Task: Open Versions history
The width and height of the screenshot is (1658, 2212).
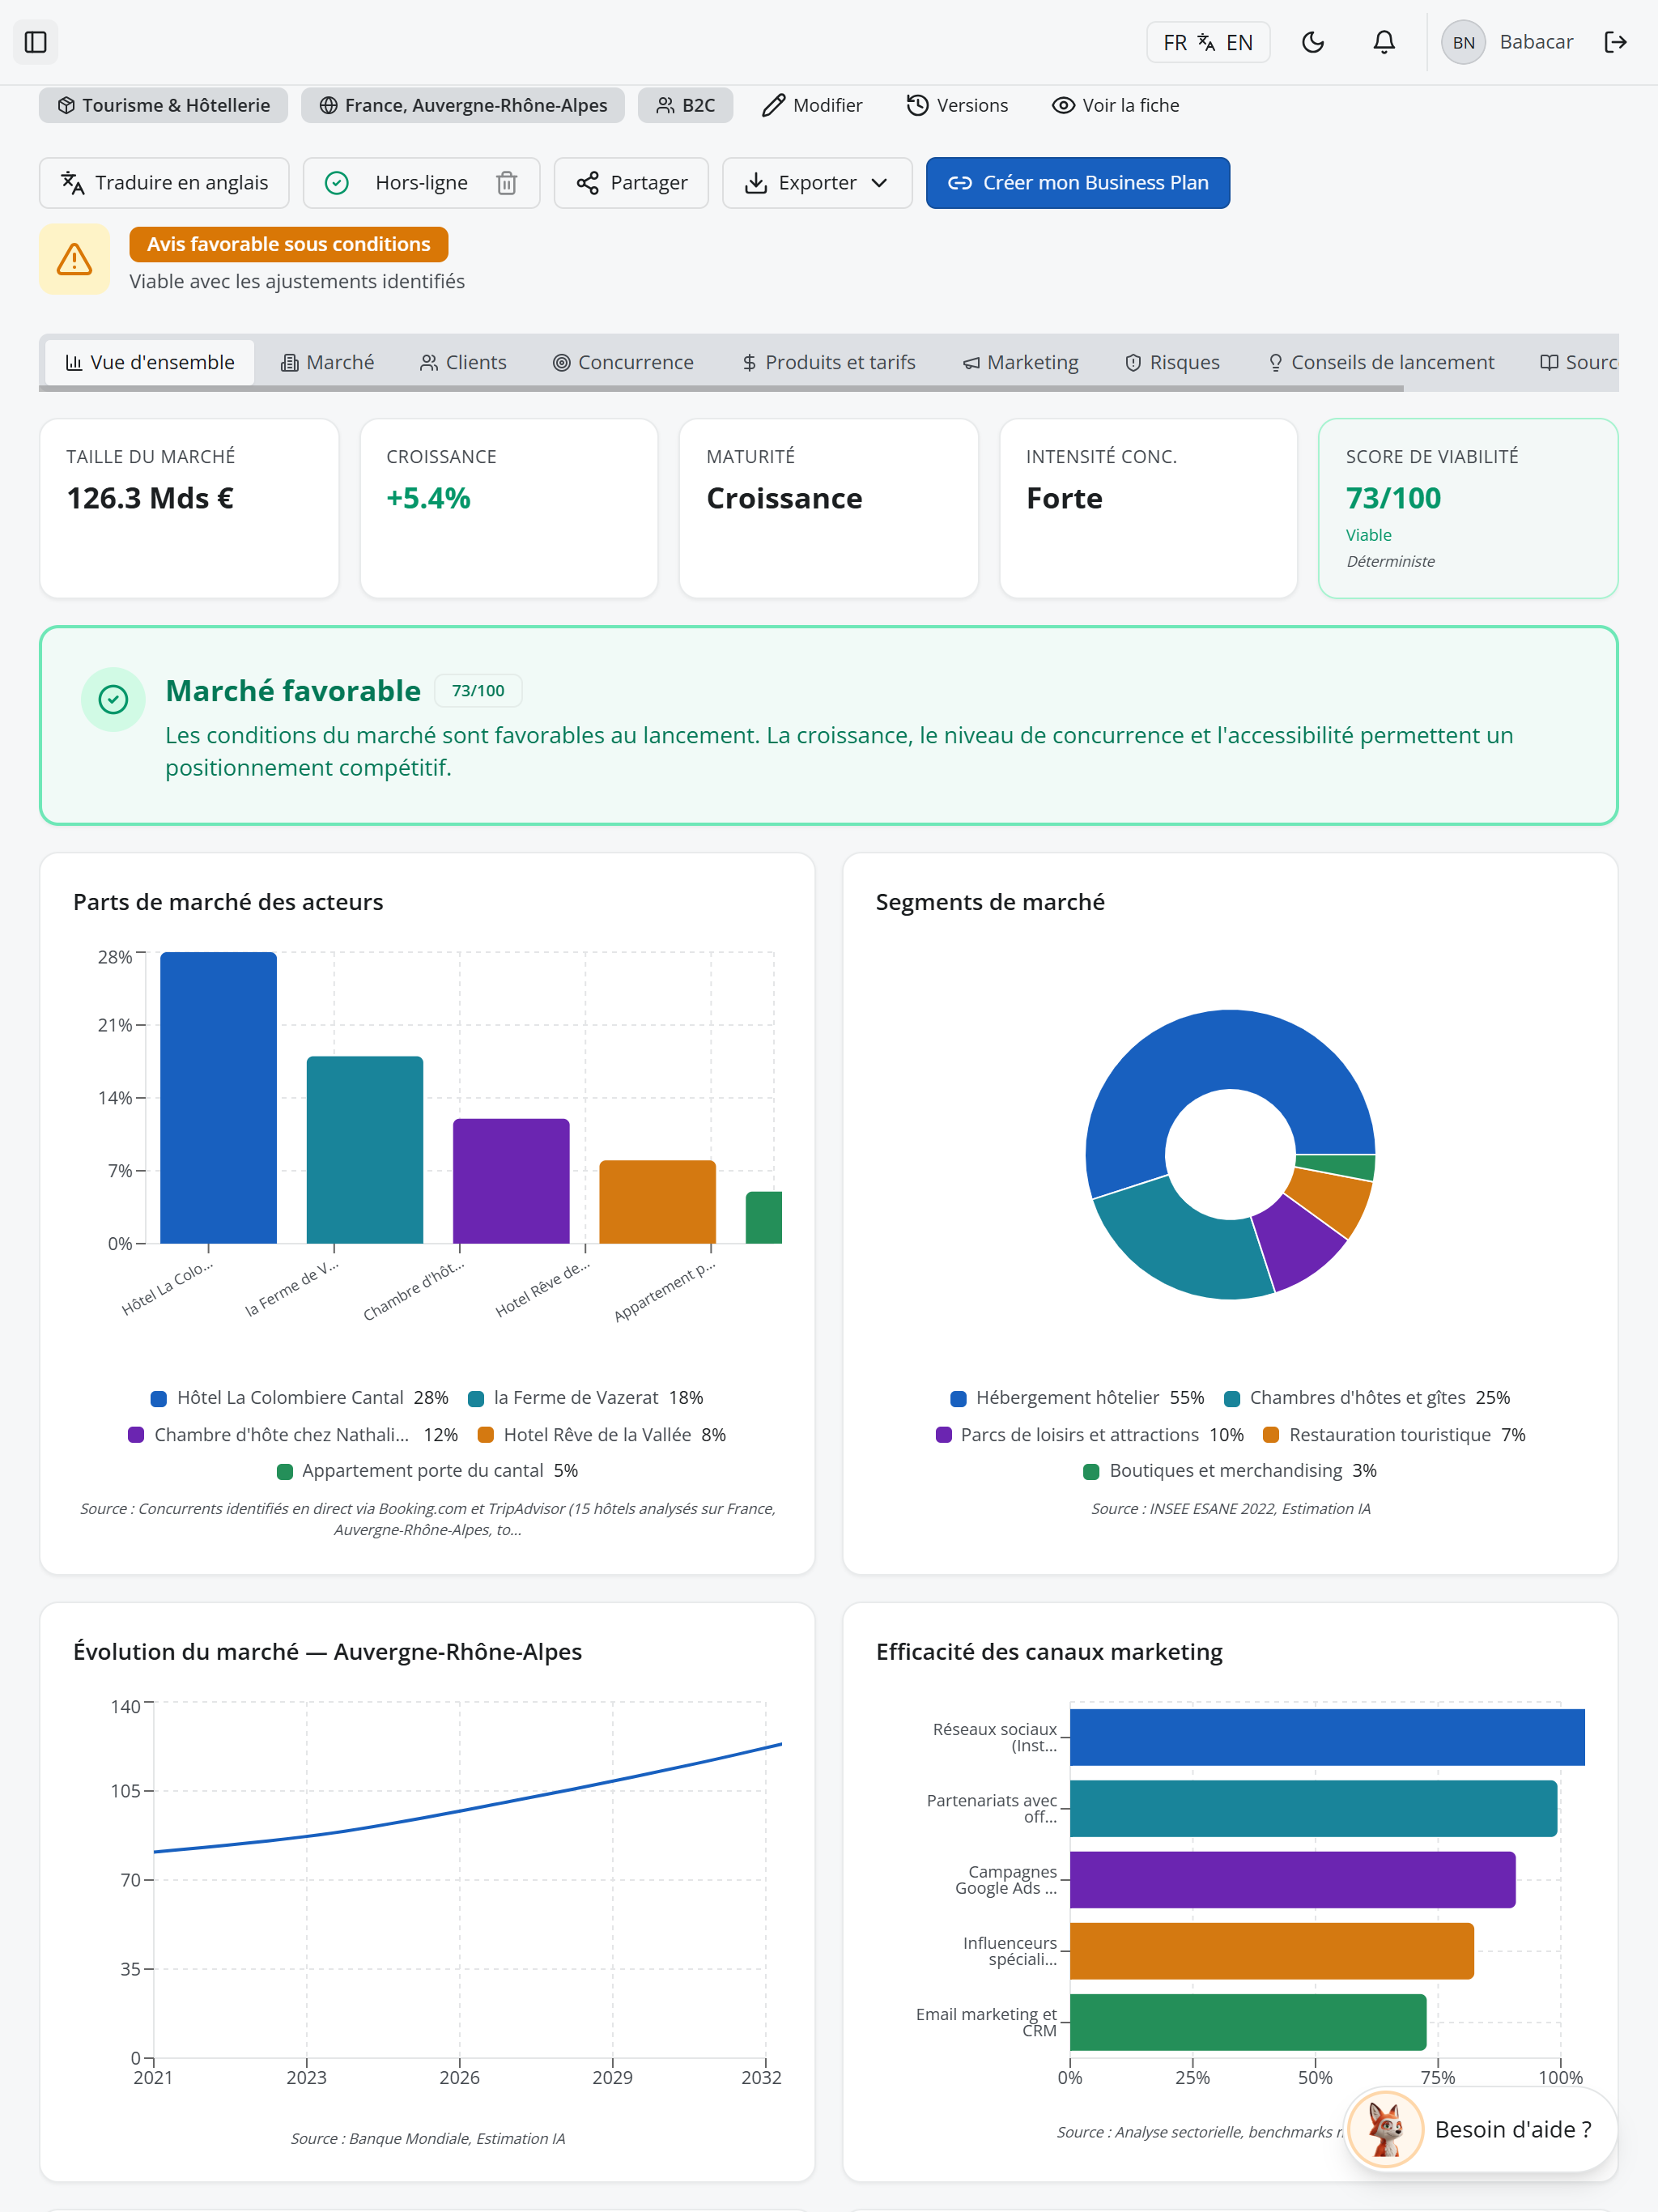Action: pos(957,105)
